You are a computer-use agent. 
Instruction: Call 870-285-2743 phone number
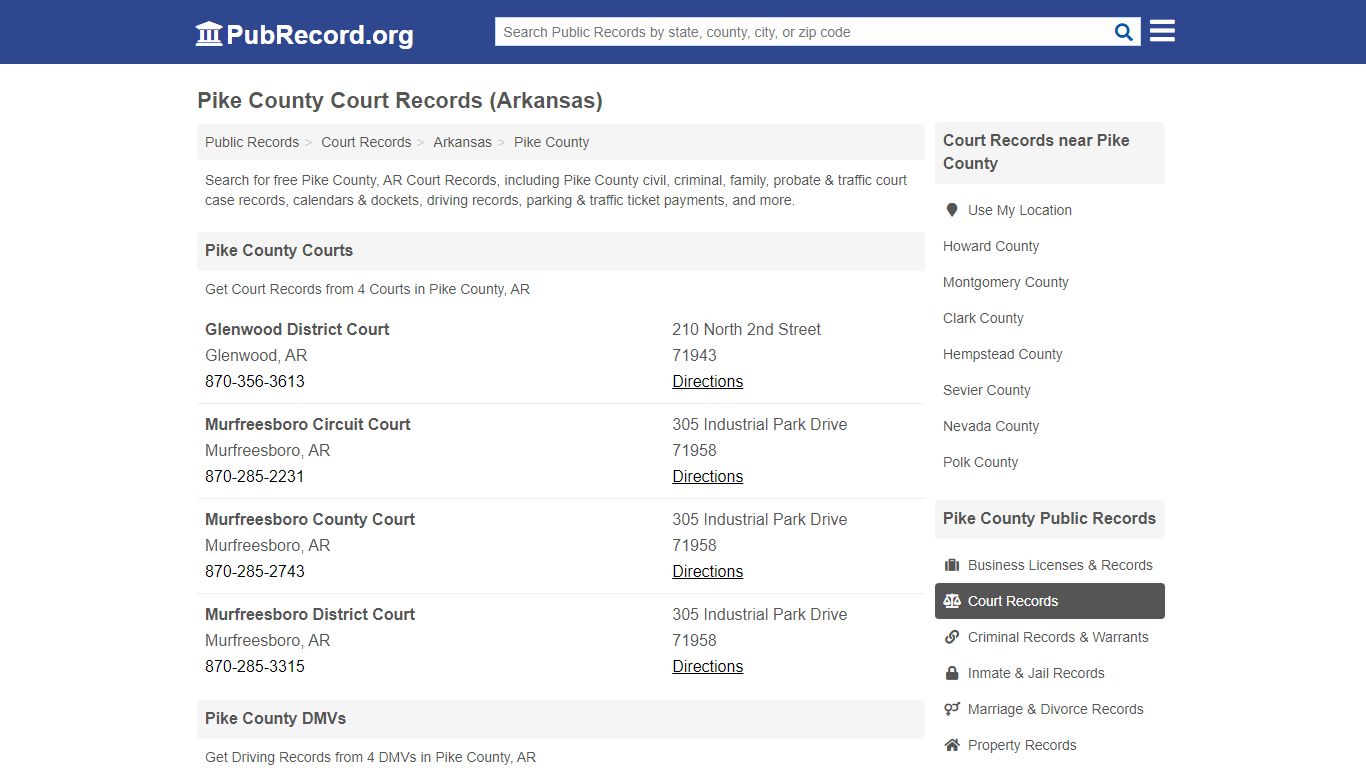pyautogui.click(x=255, y=571)
